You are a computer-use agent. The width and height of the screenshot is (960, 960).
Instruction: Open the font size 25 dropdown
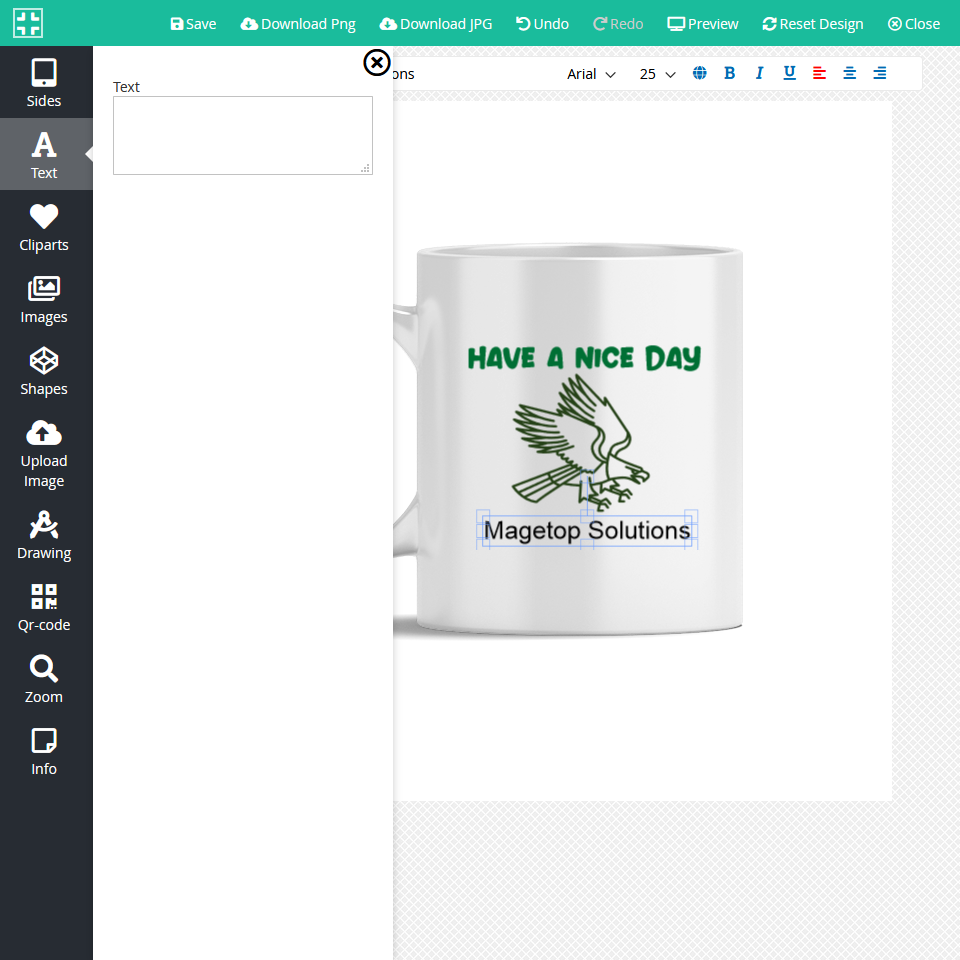(x=658, y=74)
